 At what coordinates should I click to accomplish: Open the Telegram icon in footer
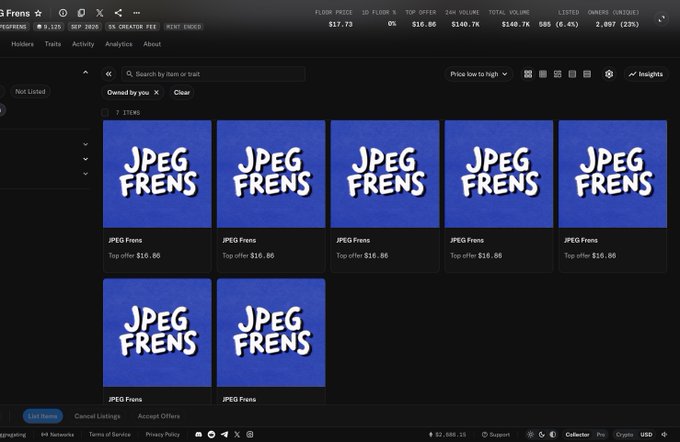[x=224, y=434]
